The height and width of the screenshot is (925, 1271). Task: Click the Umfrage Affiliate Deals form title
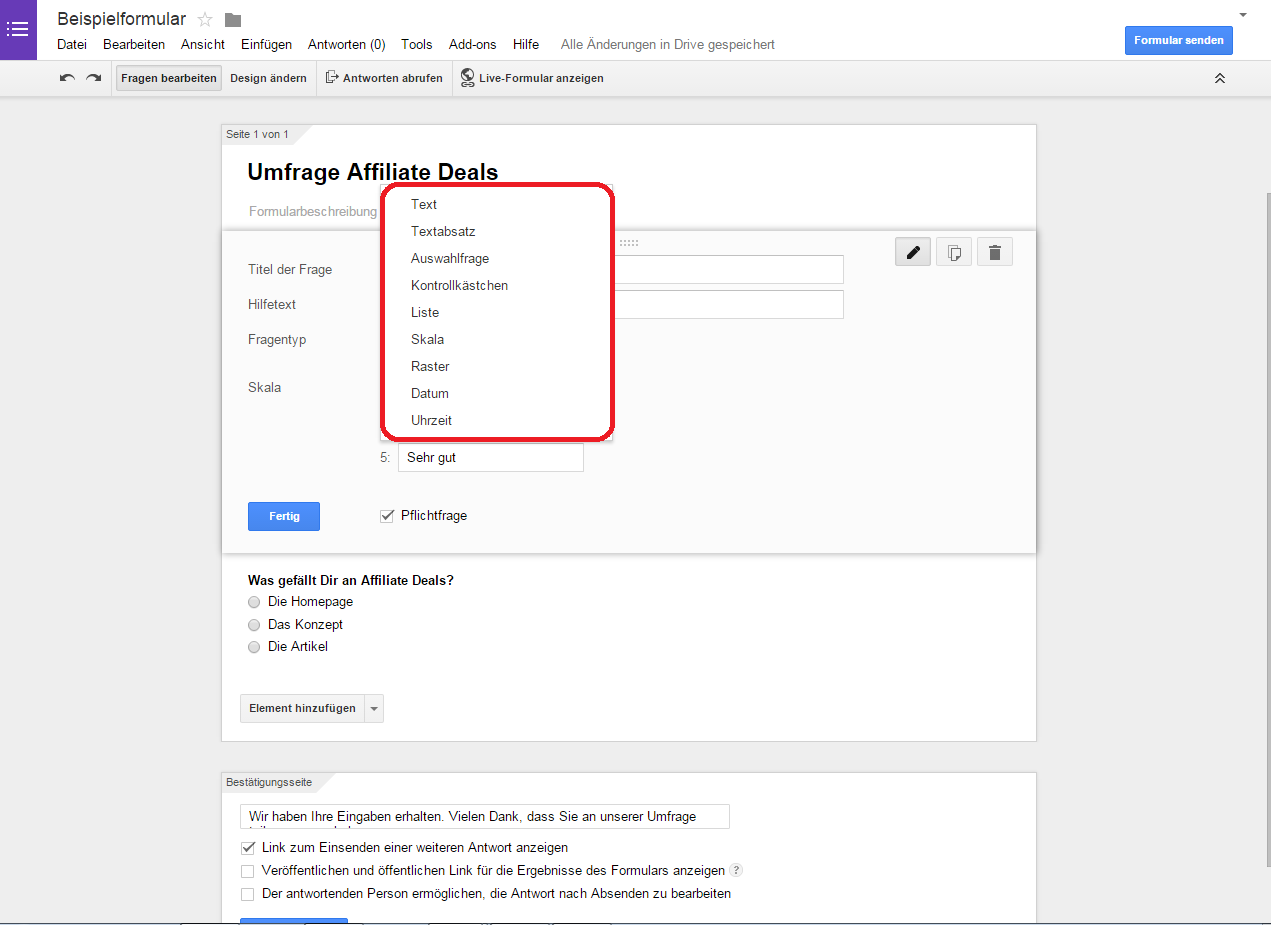(x=373, y=172)
